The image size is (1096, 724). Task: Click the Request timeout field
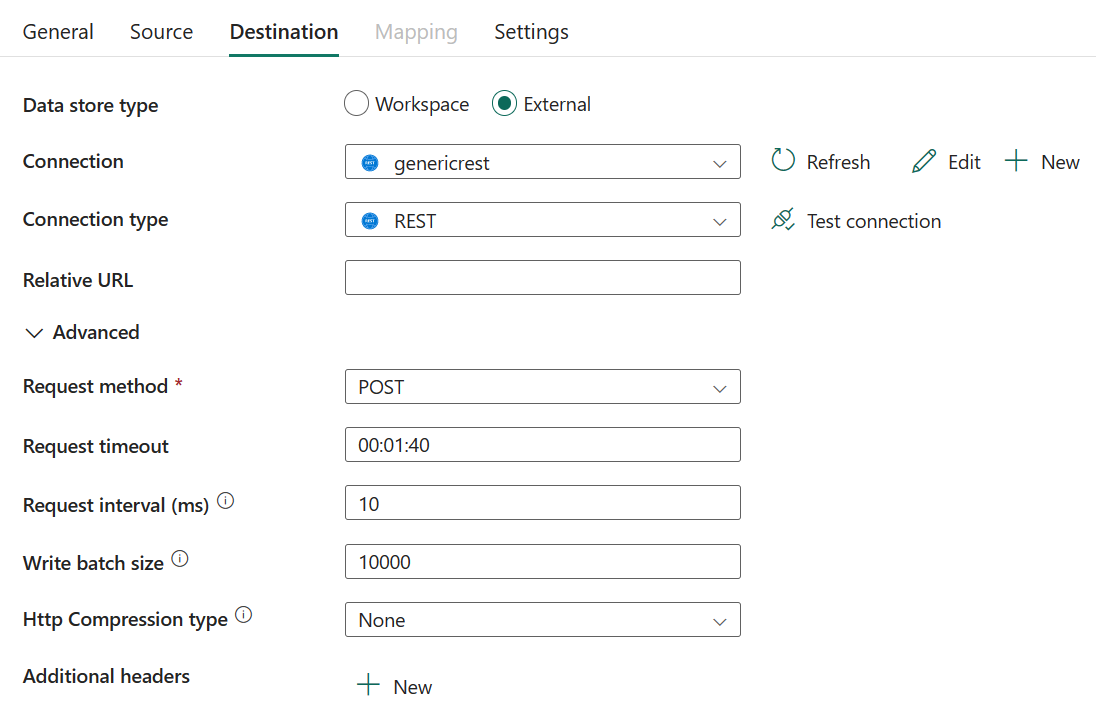542,445
